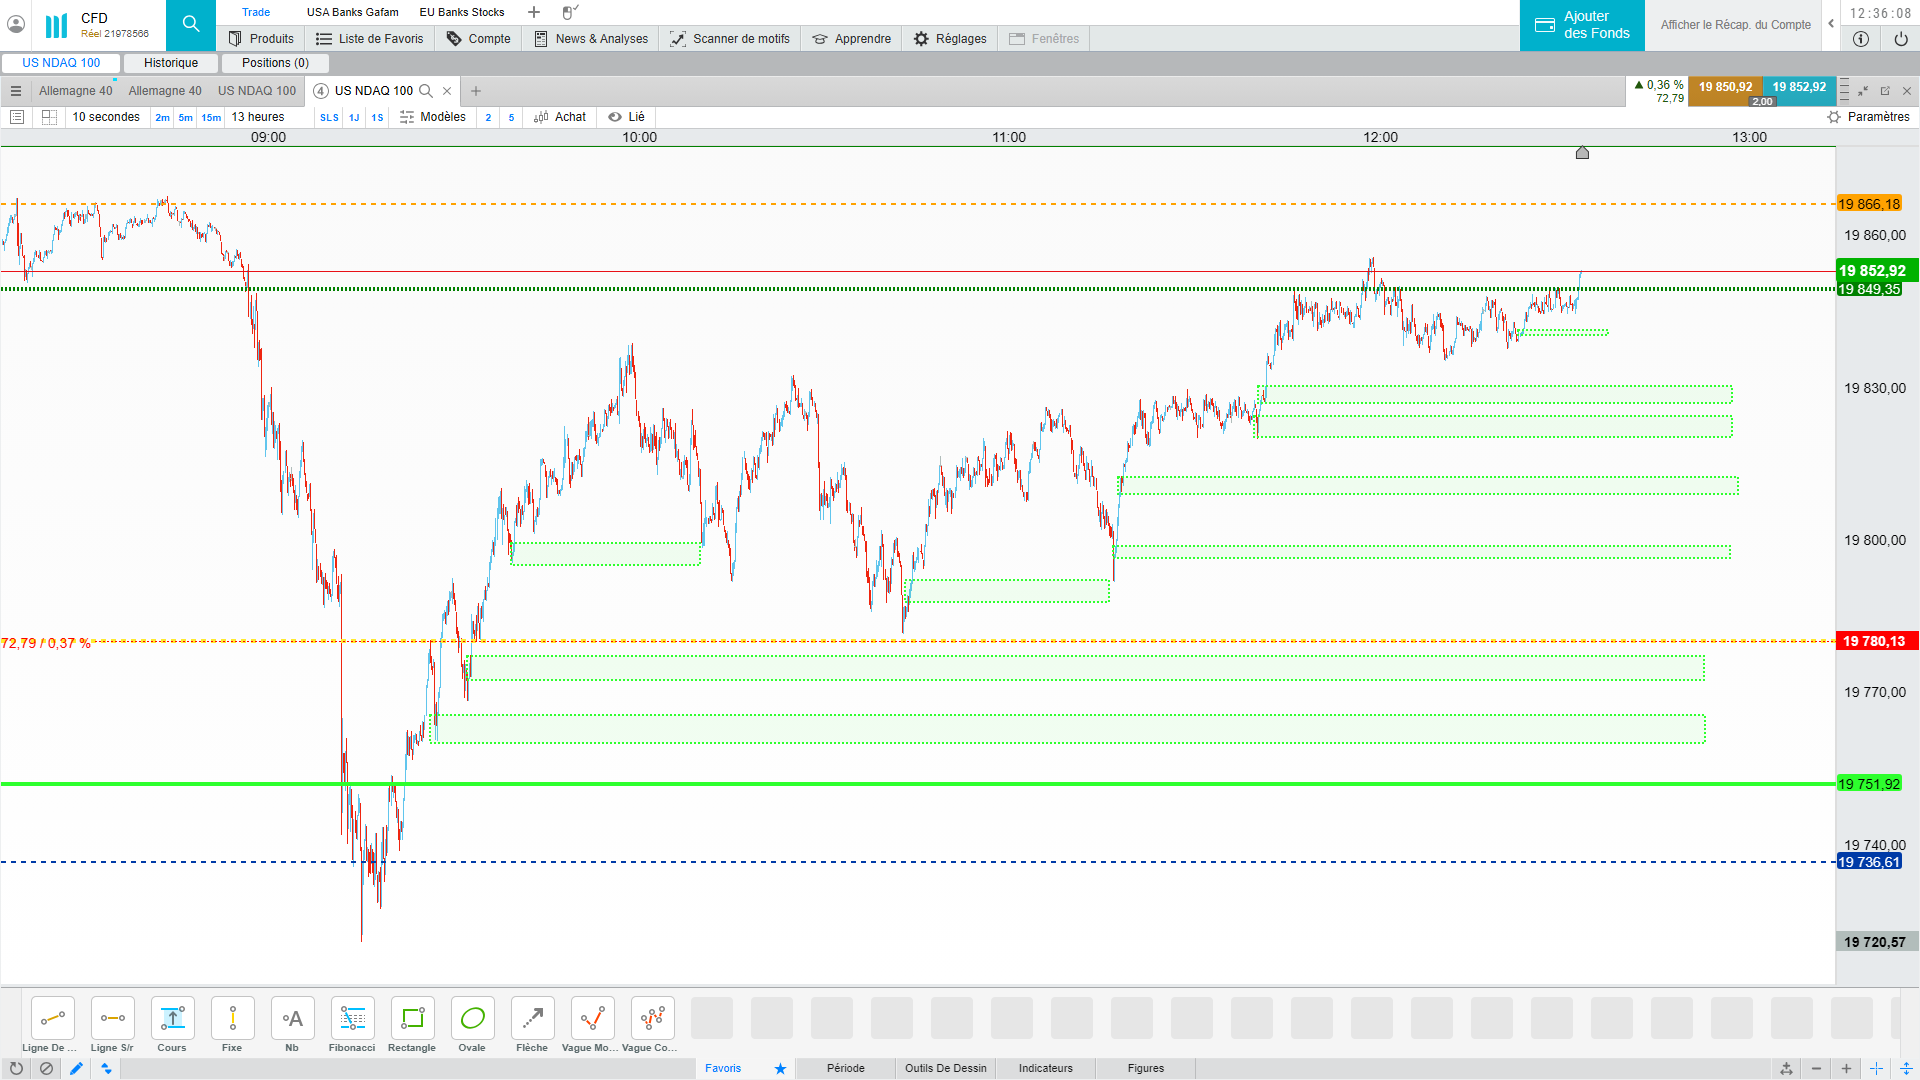Click the green 19 751,92 price label

tap(1869, 784)
